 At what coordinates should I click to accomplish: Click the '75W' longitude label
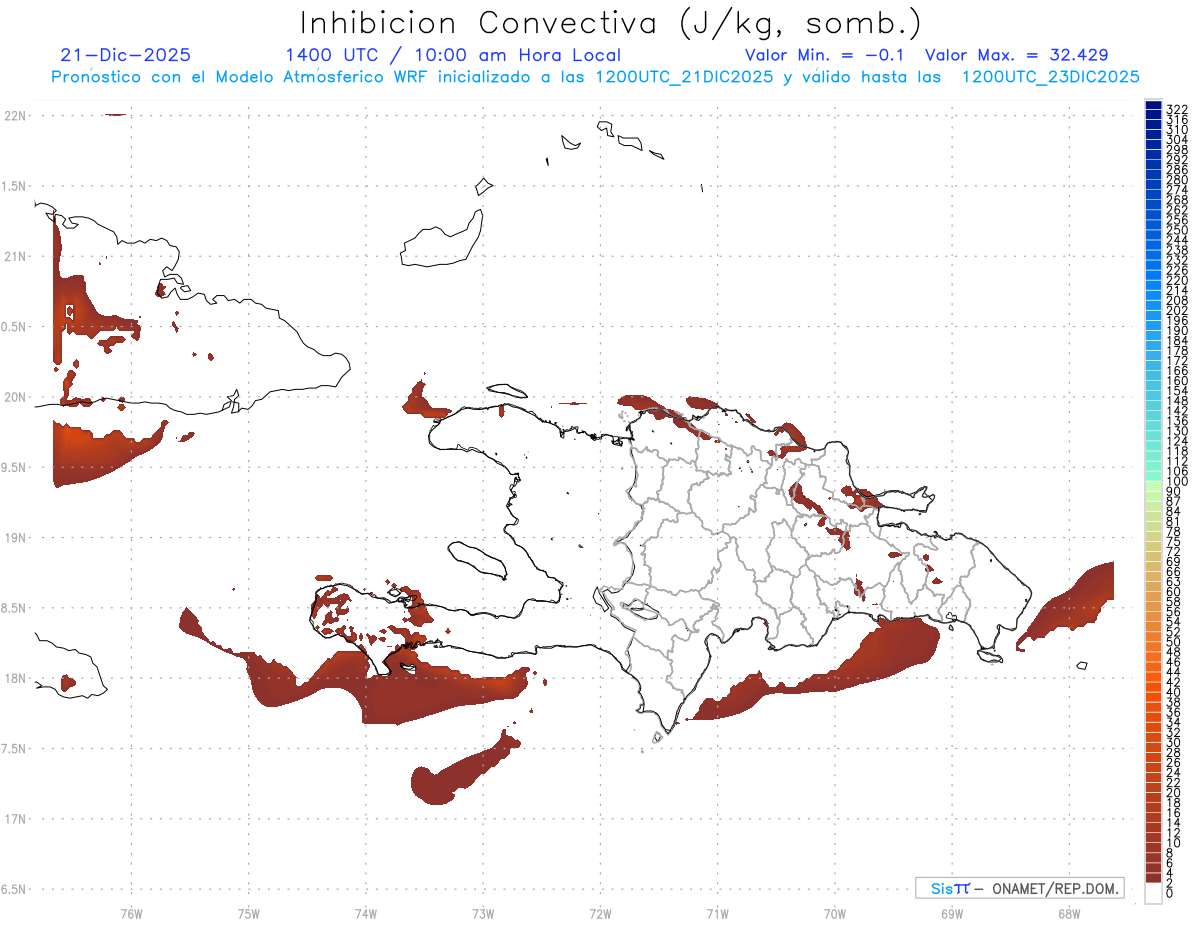[x=248, y=913]
